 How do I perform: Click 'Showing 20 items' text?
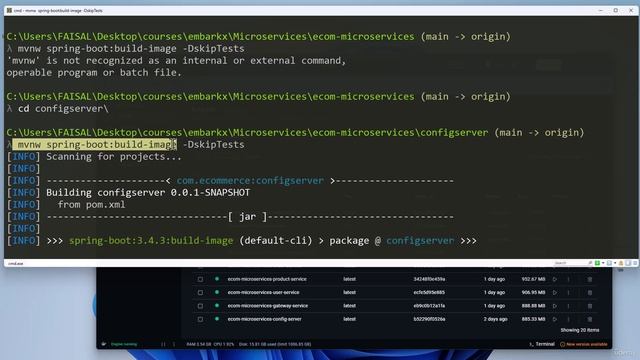coord(580,330)
